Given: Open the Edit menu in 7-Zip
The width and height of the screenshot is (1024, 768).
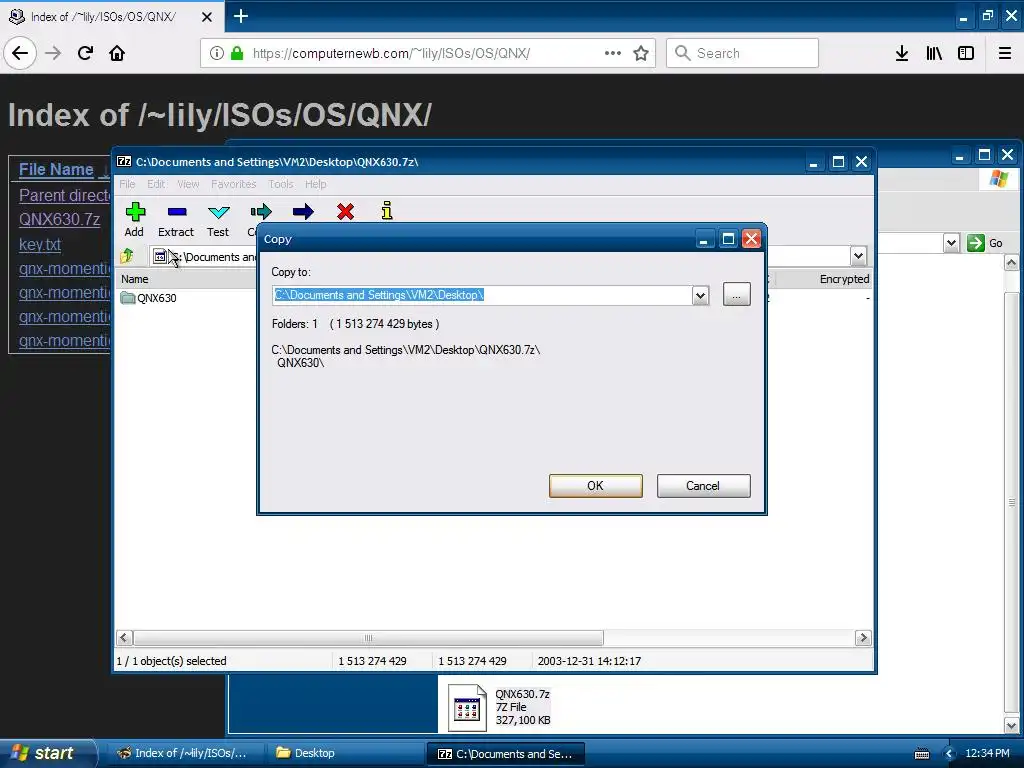Looking at the screenshot, I should [156, 184].
